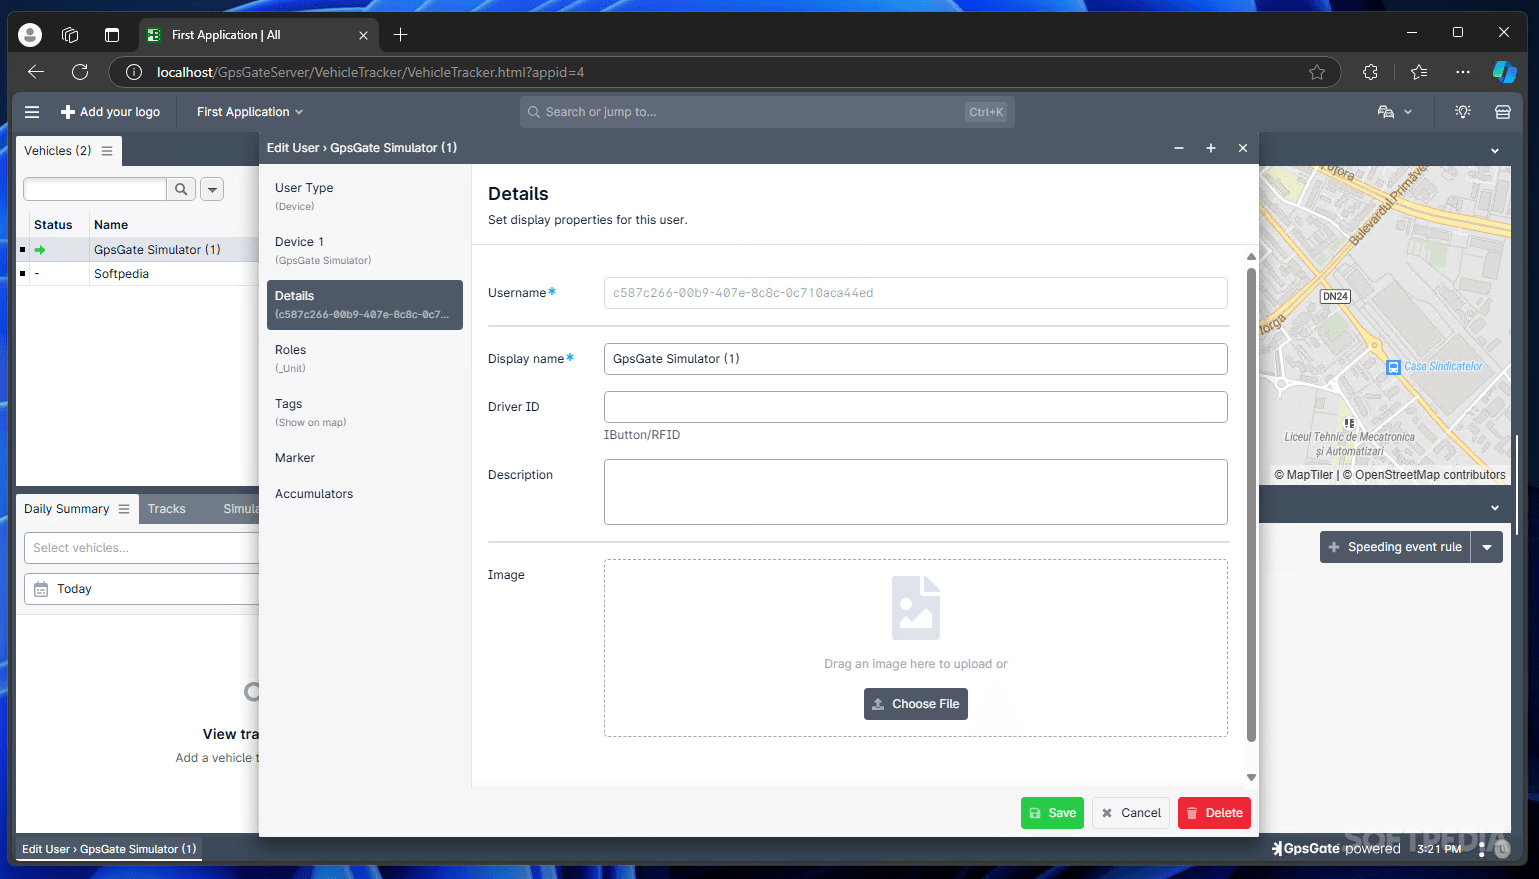This screenshot has height=879, width=1539.
Task: Sort by Name column header
Action: point(111,225)
